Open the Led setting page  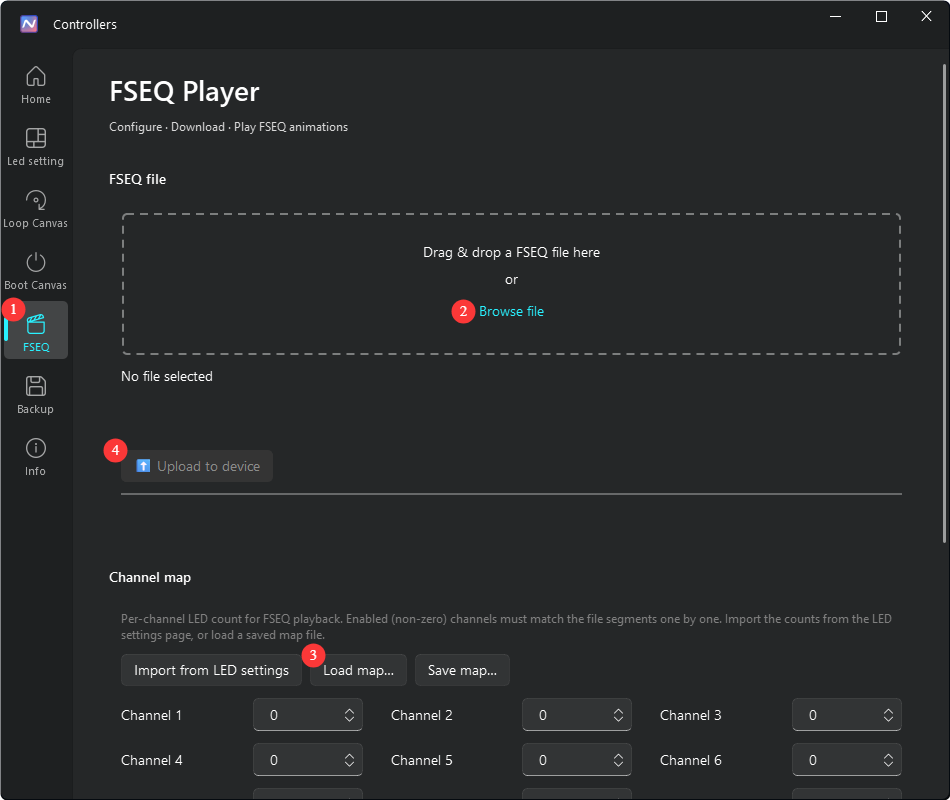tap(36, 147)
